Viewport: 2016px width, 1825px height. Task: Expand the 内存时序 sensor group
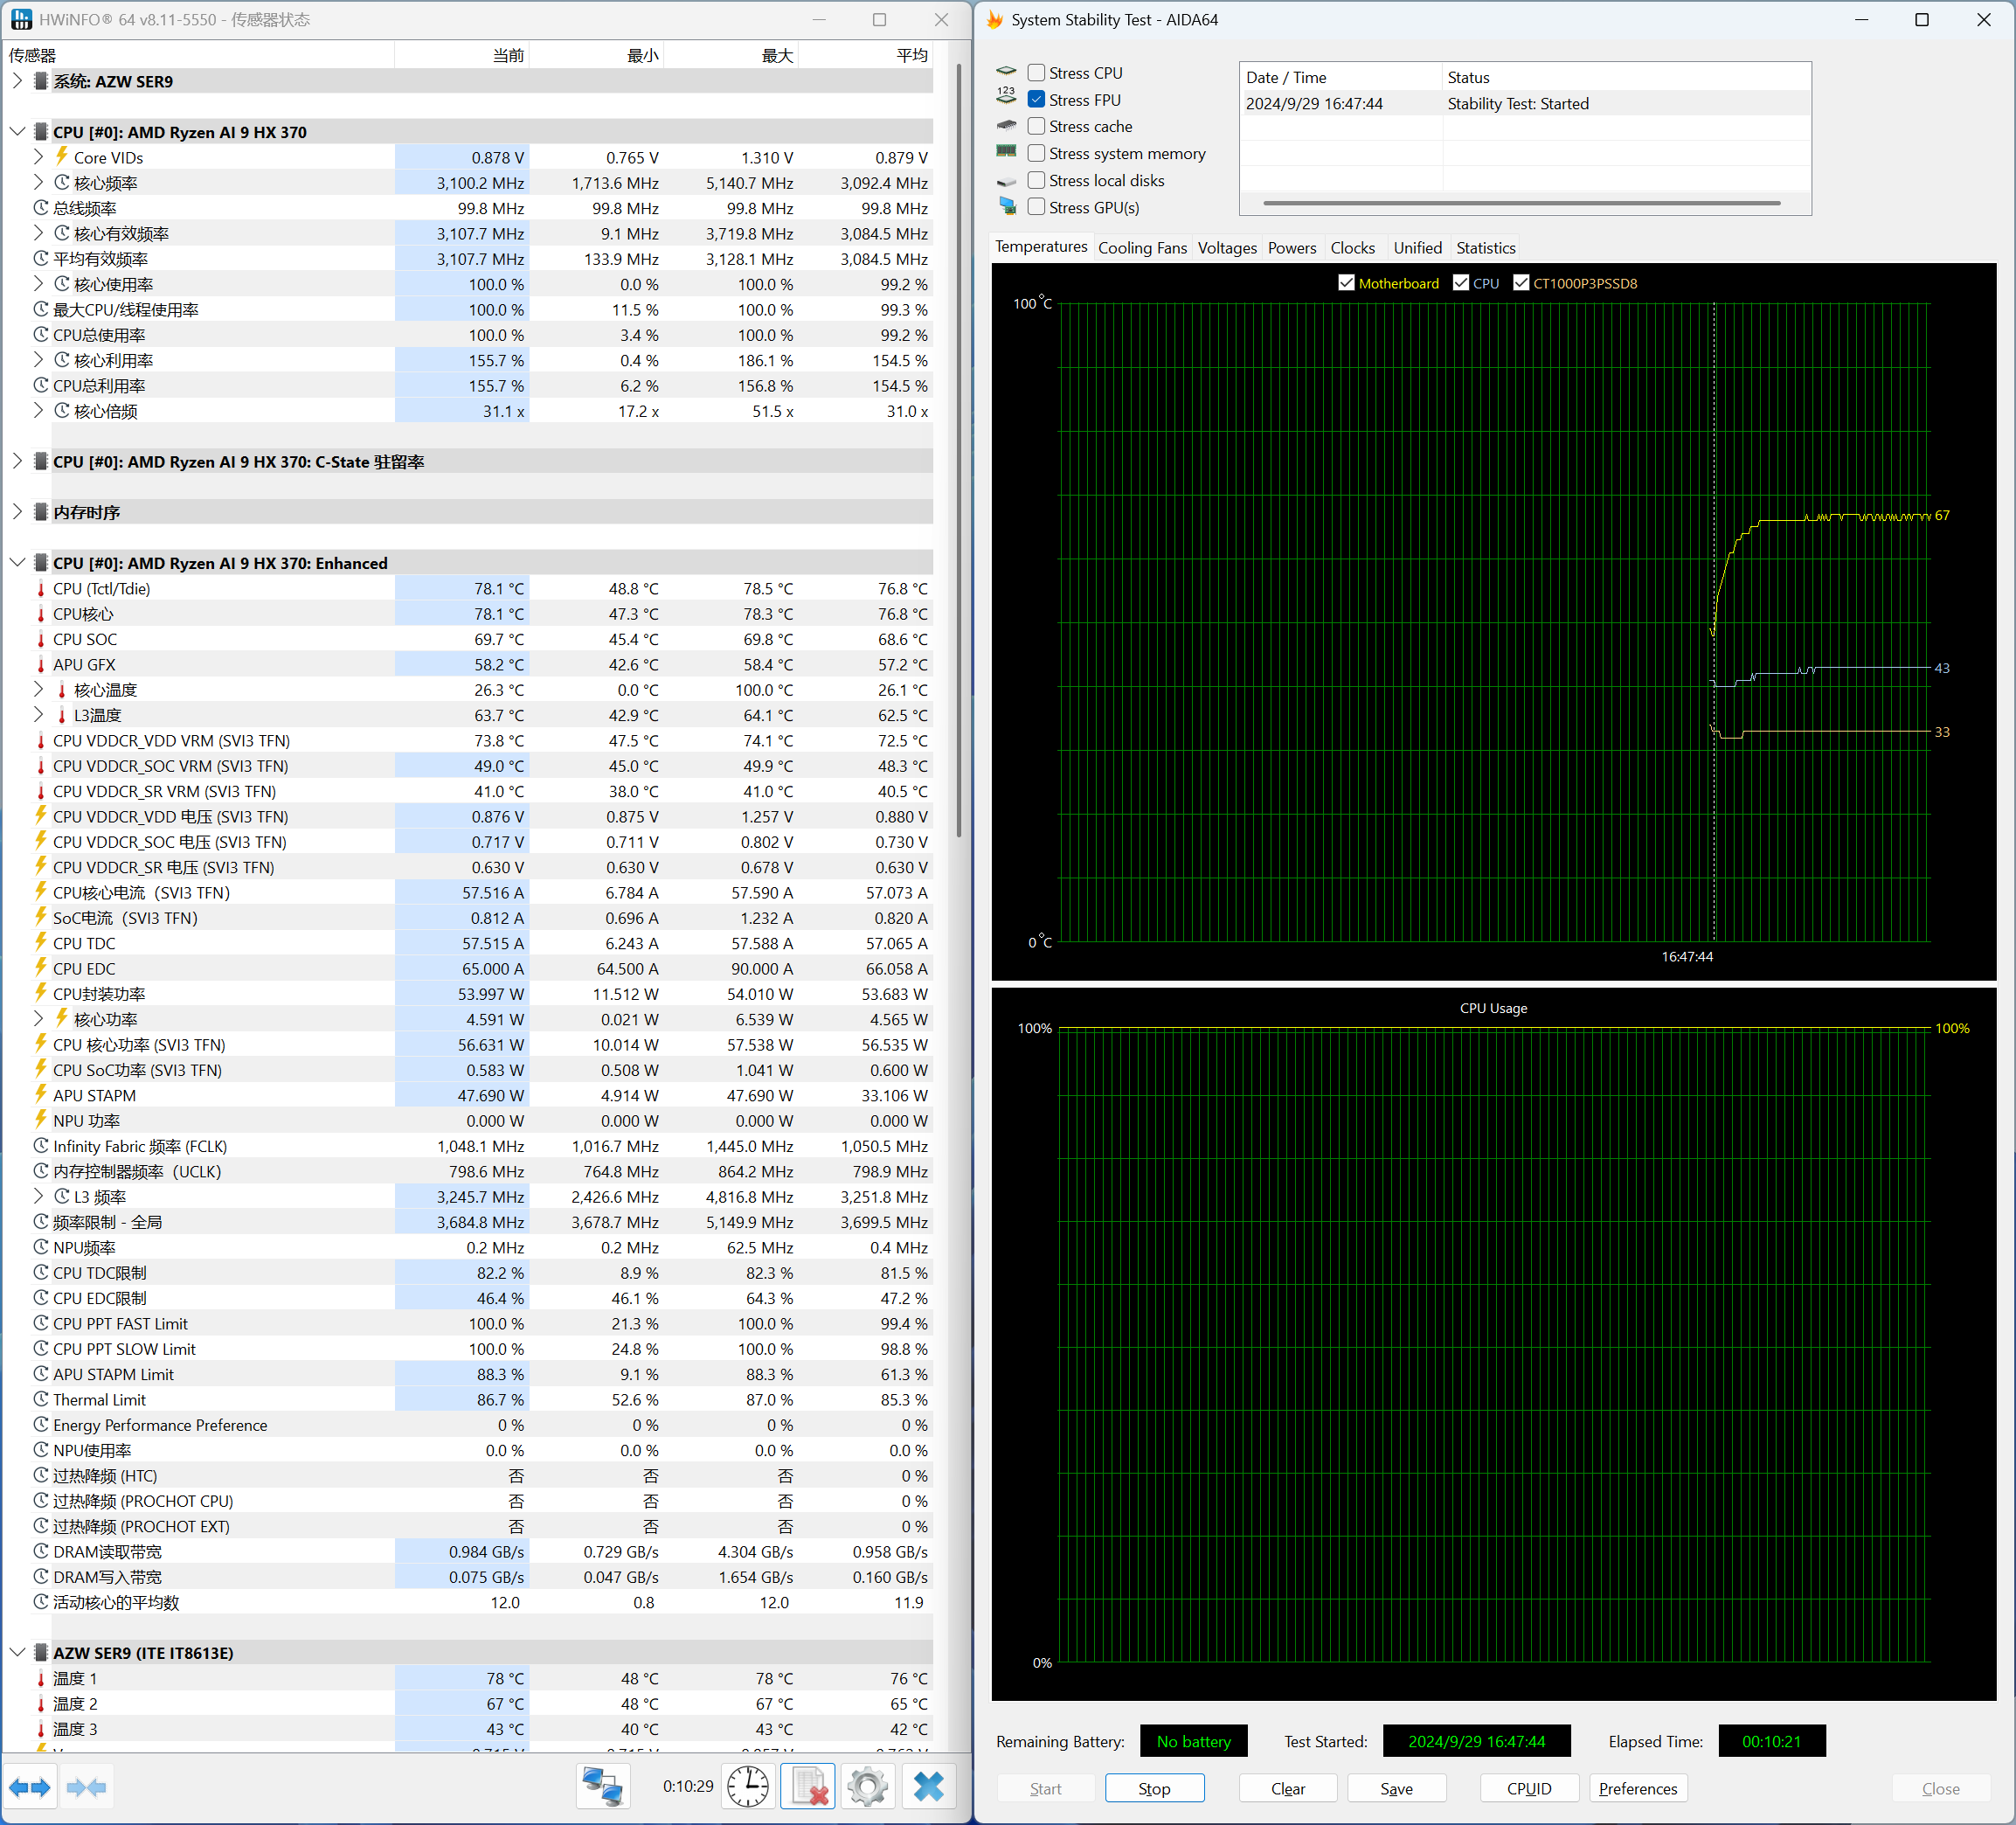17,512
